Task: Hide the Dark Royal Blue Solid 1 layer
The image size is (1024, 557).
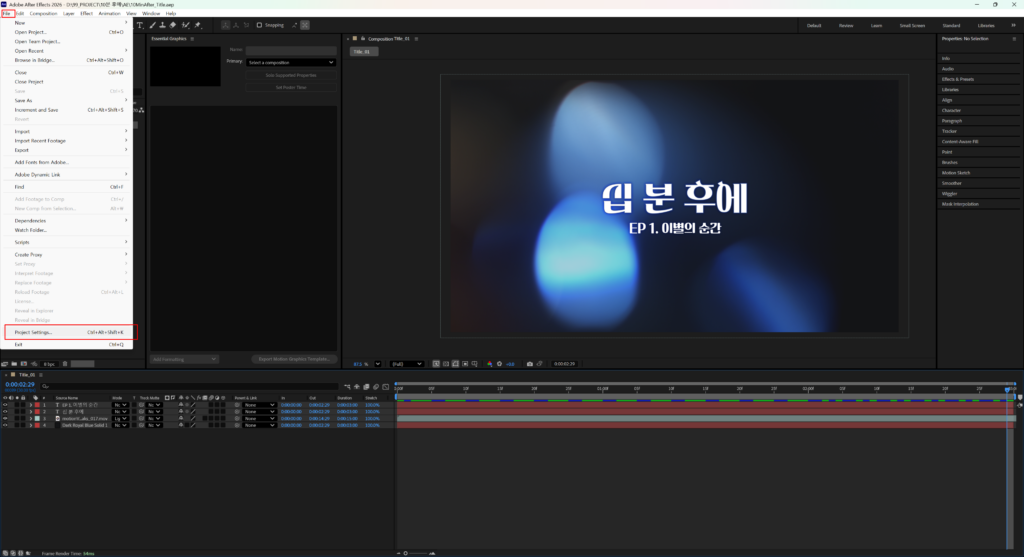Action: (5, 425)
